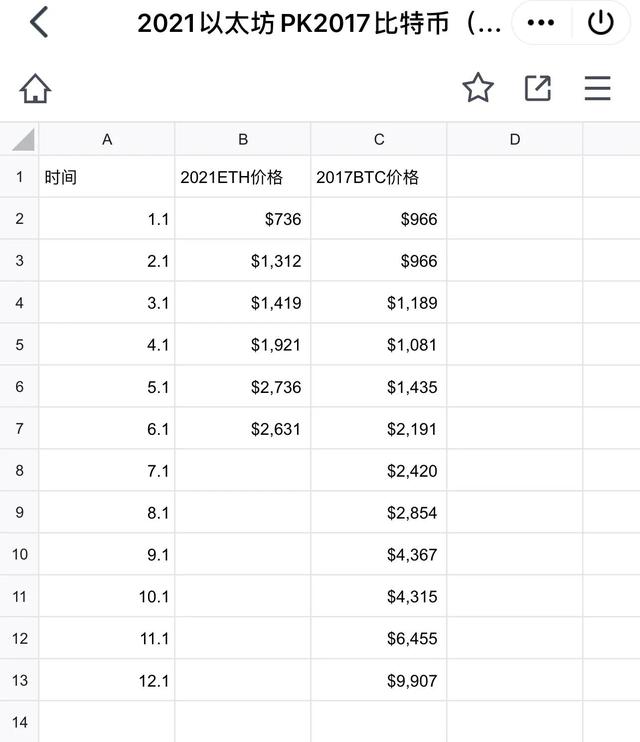Select the cell showing $2,420
This screenshot has height=742, width=640.
click(x=379, y=470)
